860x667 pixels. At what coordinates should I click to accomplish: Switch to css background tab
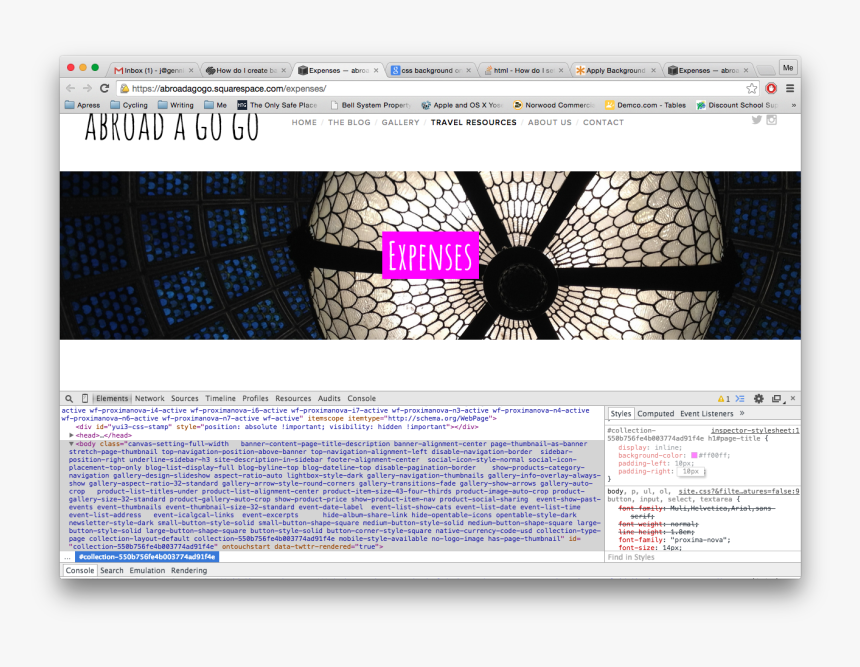(x=431, y=70)
